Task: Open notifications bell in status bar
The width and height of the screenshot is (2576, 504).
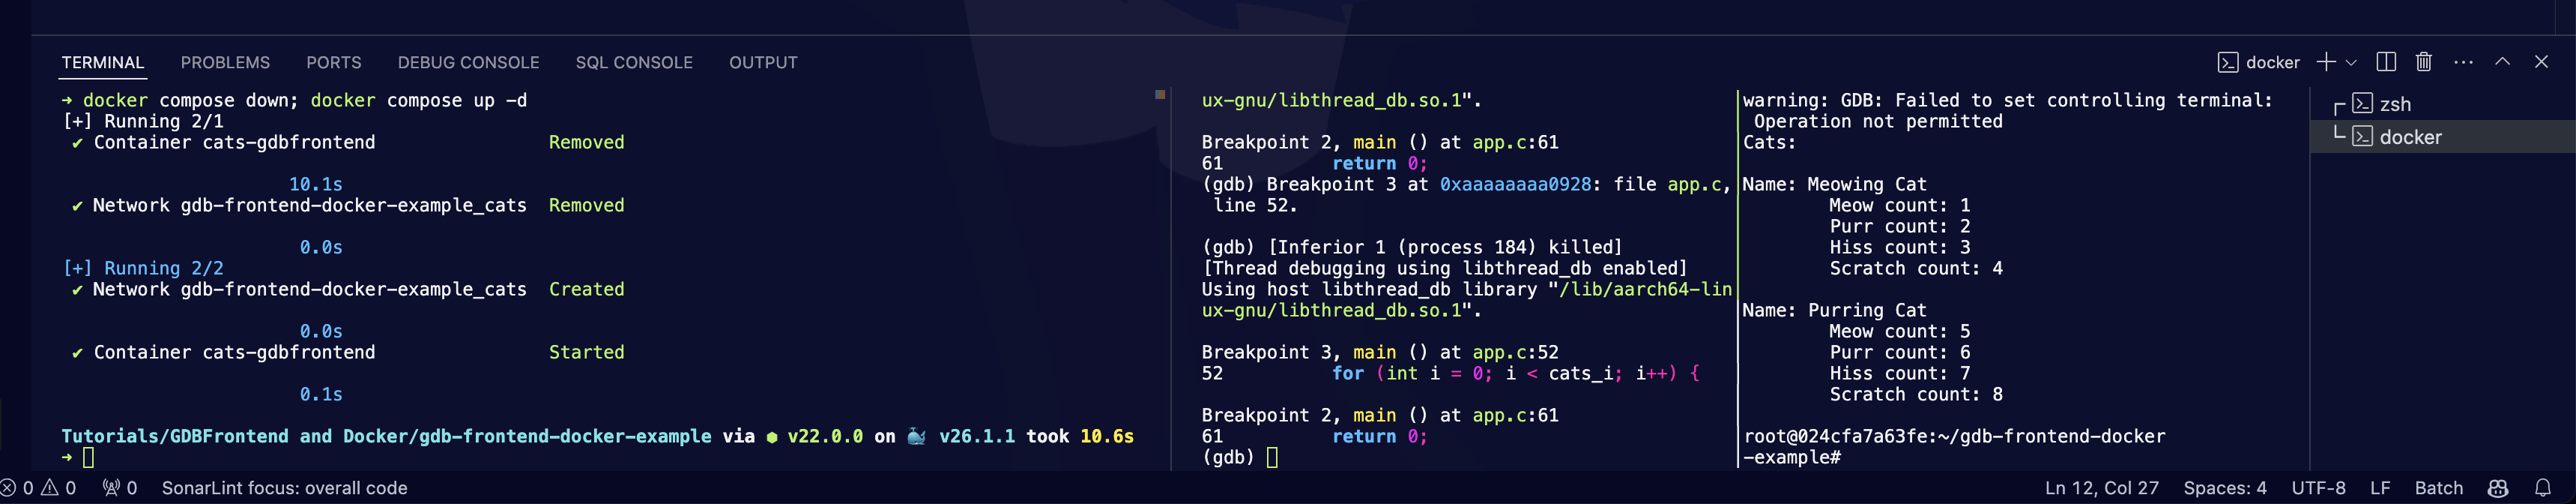Action: pos(2543,488)
